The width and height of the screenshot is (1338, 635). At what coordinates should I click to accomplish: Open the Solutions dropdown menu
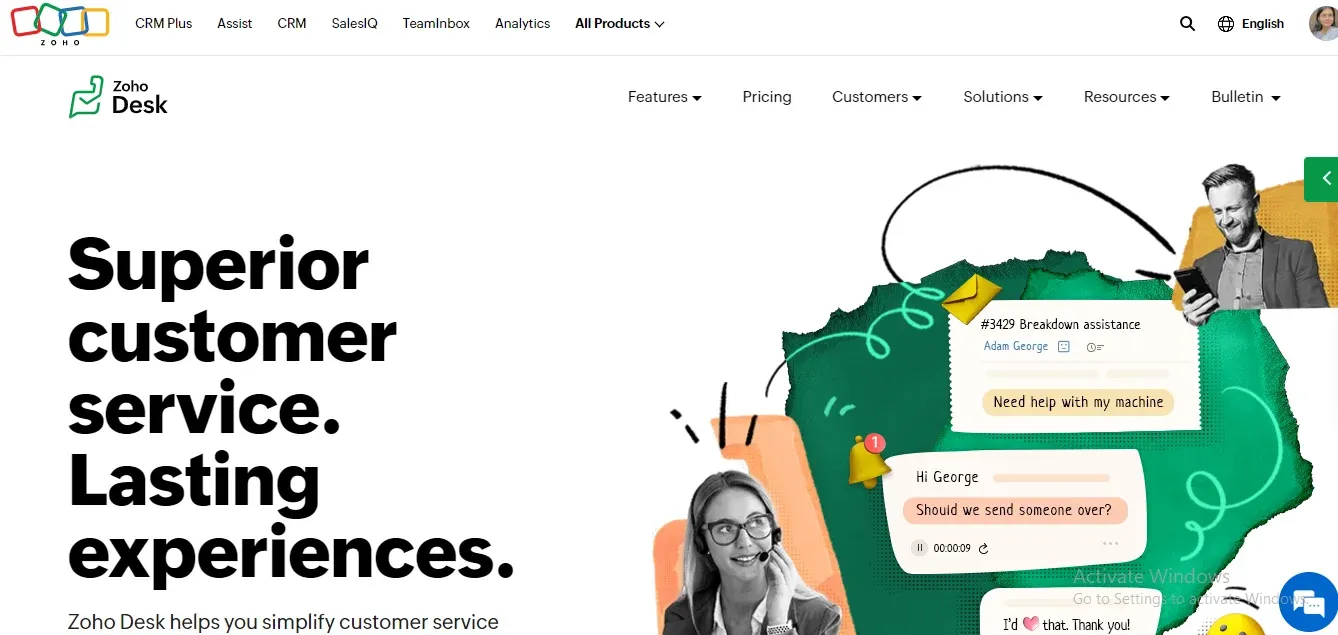click(x=1003, y=97)
